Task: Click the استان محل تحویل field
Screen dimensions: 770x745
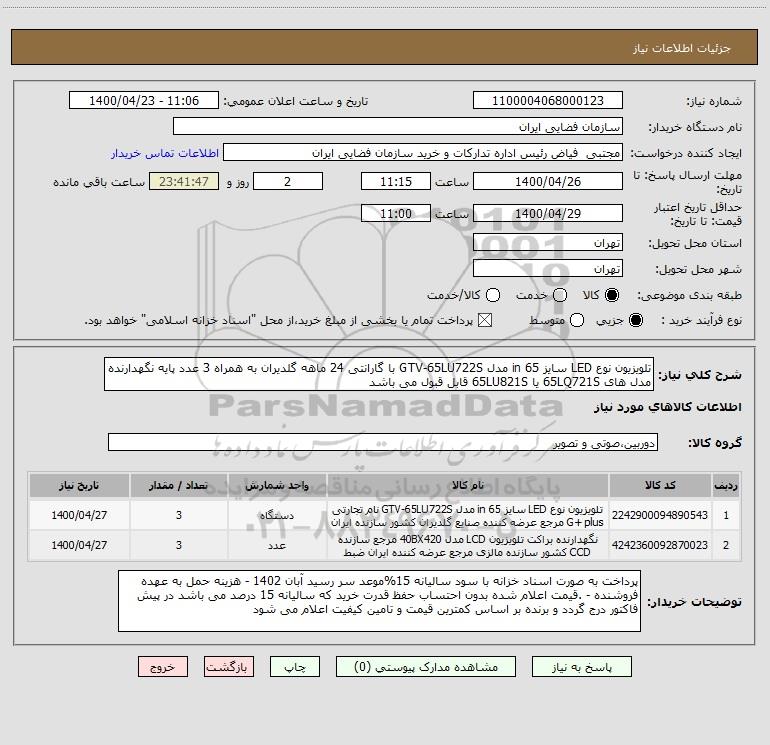Action: 548,243
